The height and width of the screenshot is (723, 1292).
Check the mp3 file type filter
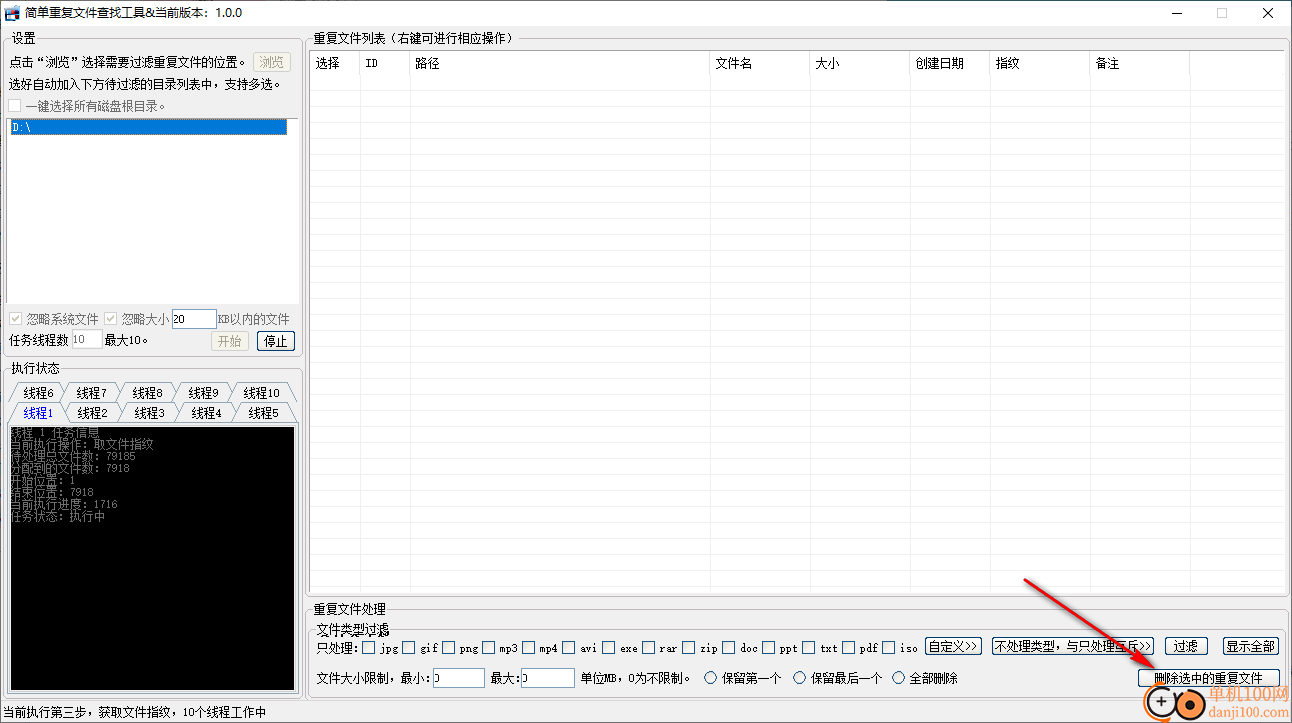(489, 647)
